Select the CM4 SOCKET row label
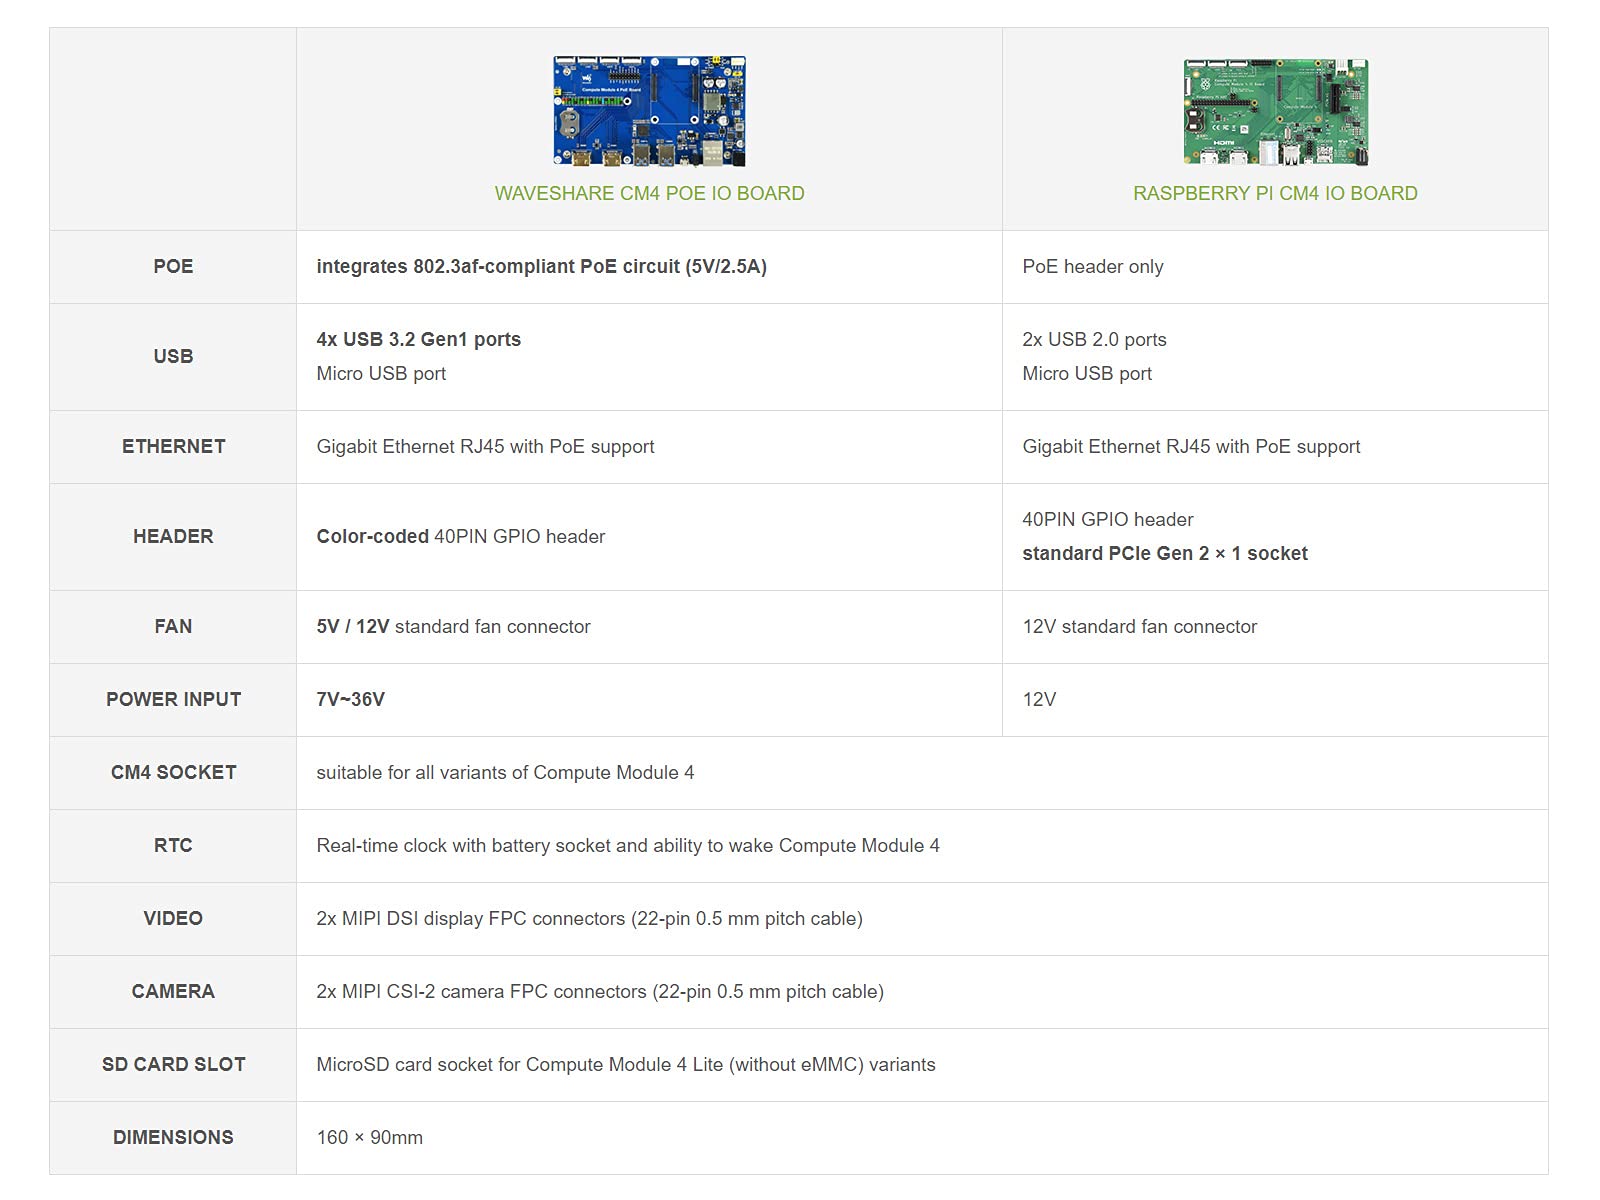Image resolution: width=1600 pixels, height=1200 pixels. [x=173, y=773]
